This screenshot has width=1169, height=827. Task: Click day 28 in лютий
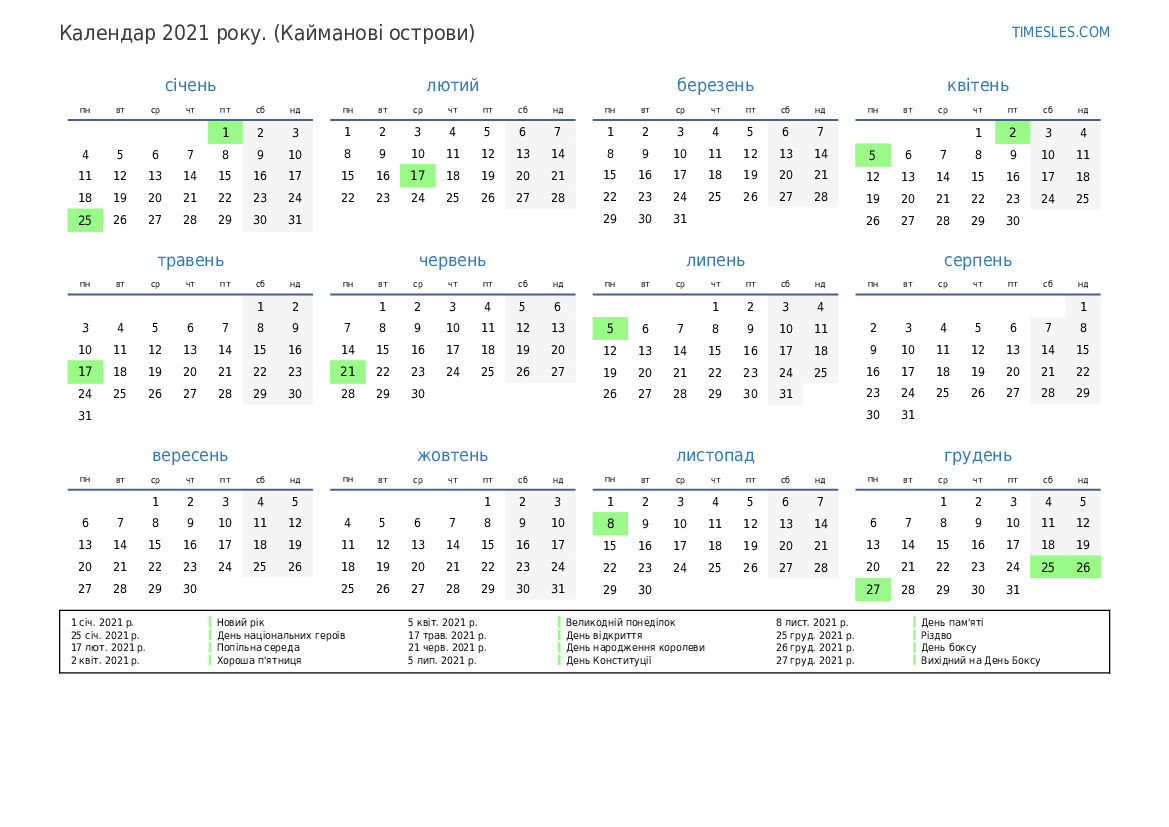[558, 198]
